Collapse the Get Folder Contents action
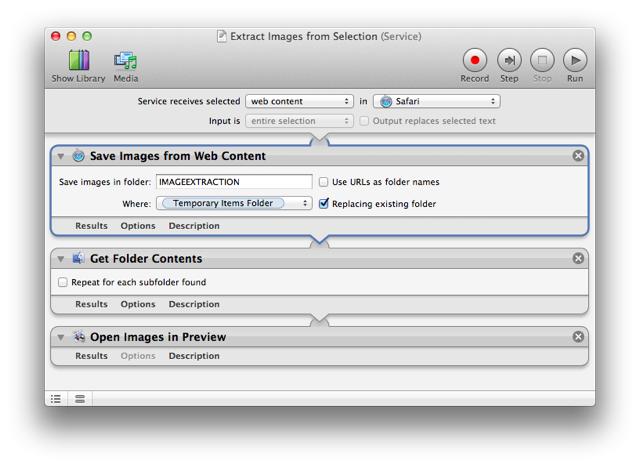This screenshot has height=468, width=640. click(61, 259)
